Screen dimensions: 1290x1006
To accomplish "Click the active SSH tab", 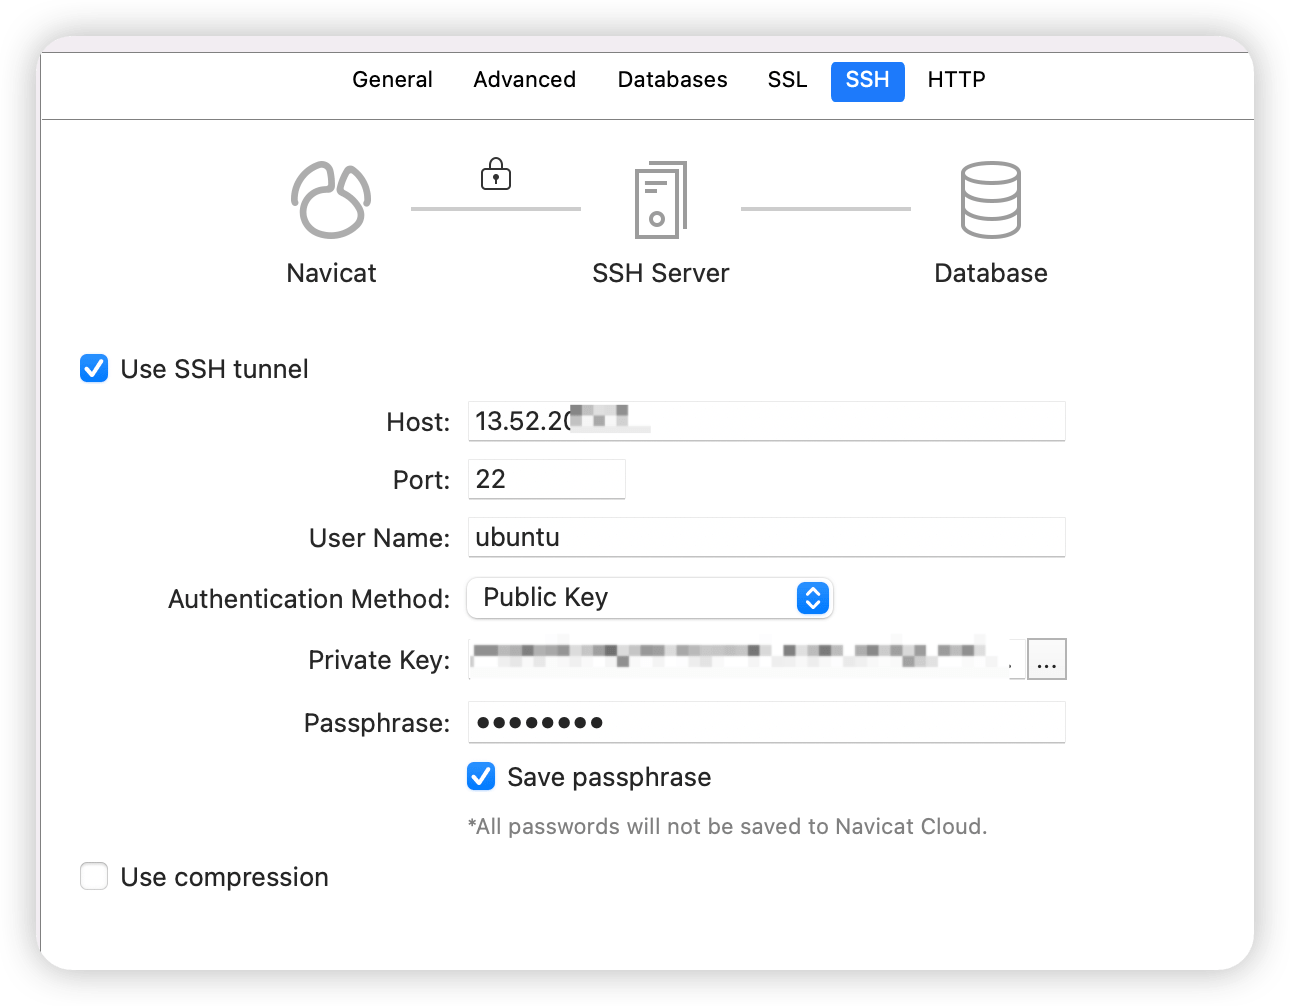I will pos(867,81).
